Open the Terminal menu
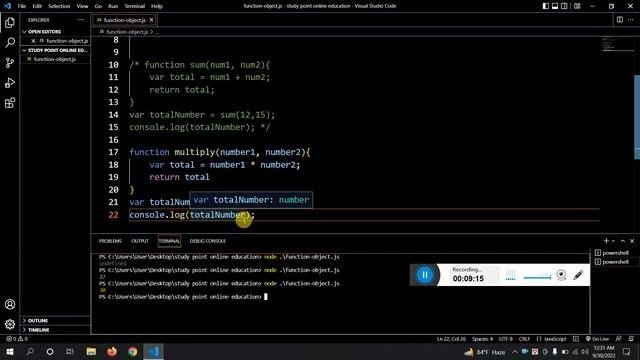Image resolution: width=640 pixels, height=360 pixels. (x=135, y=6)
